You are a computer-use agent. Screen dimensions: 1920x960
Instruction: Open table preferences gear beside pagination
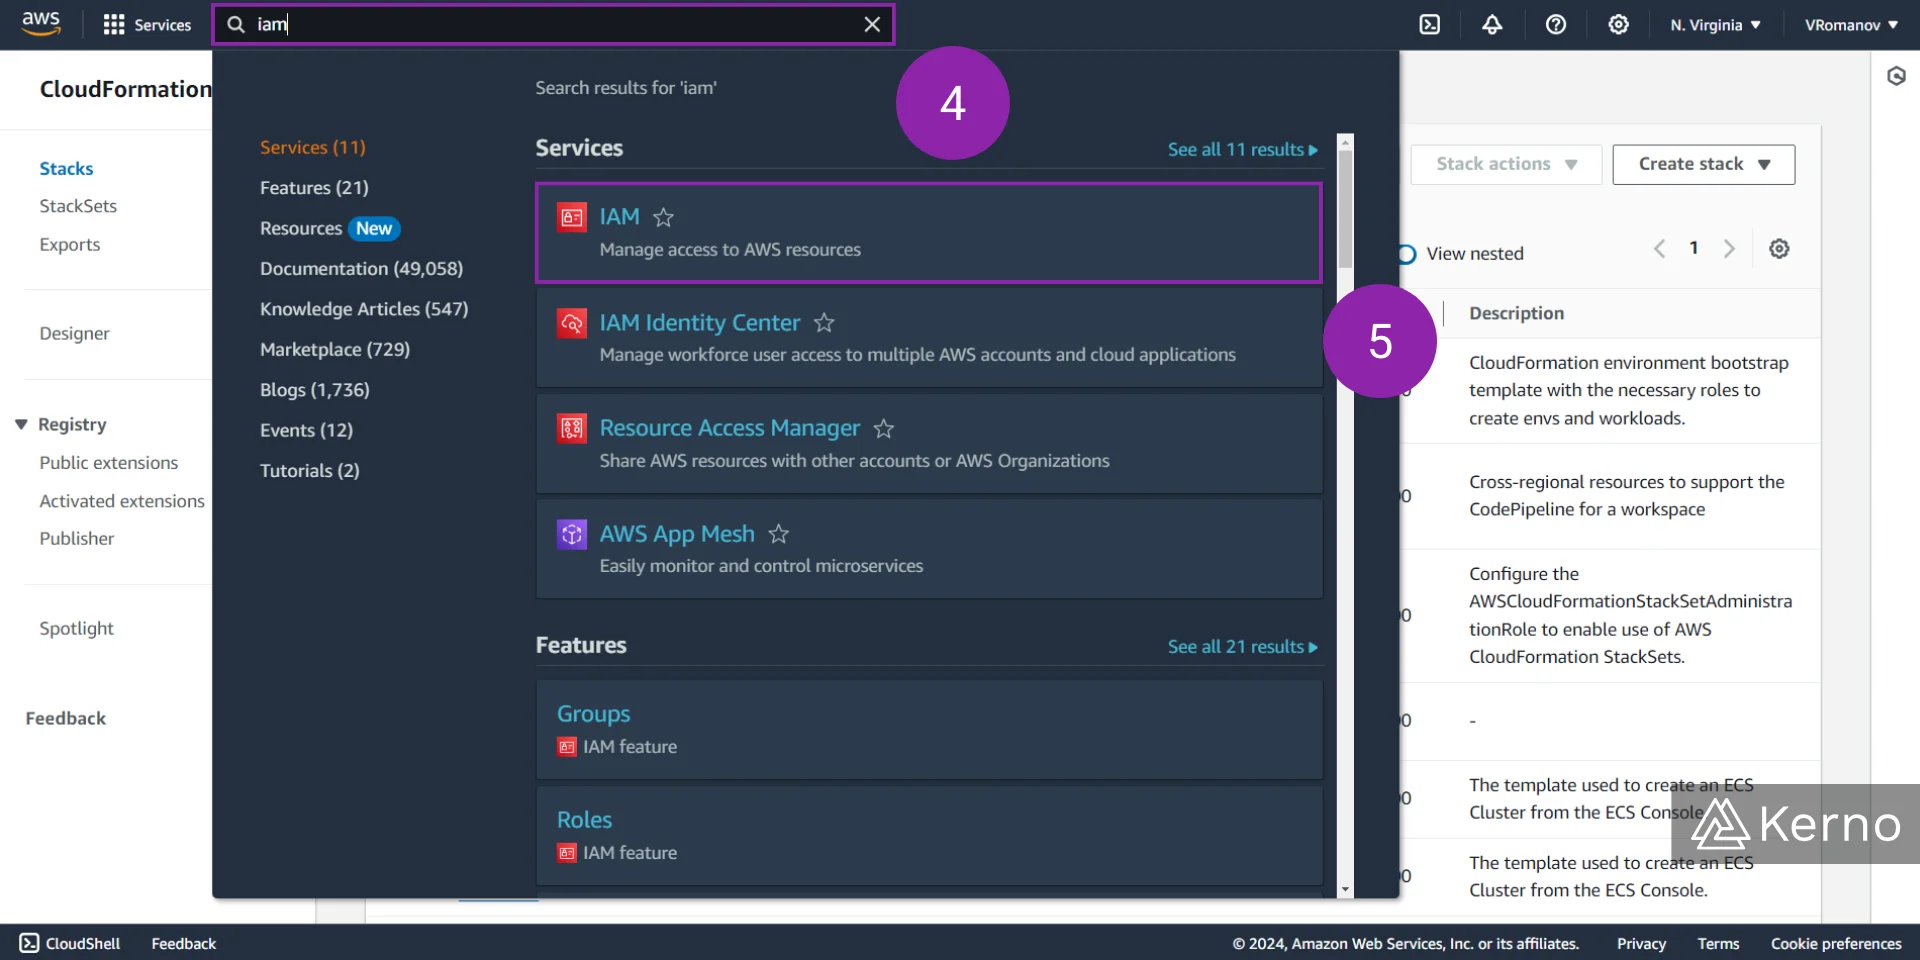pos(1780,248)
